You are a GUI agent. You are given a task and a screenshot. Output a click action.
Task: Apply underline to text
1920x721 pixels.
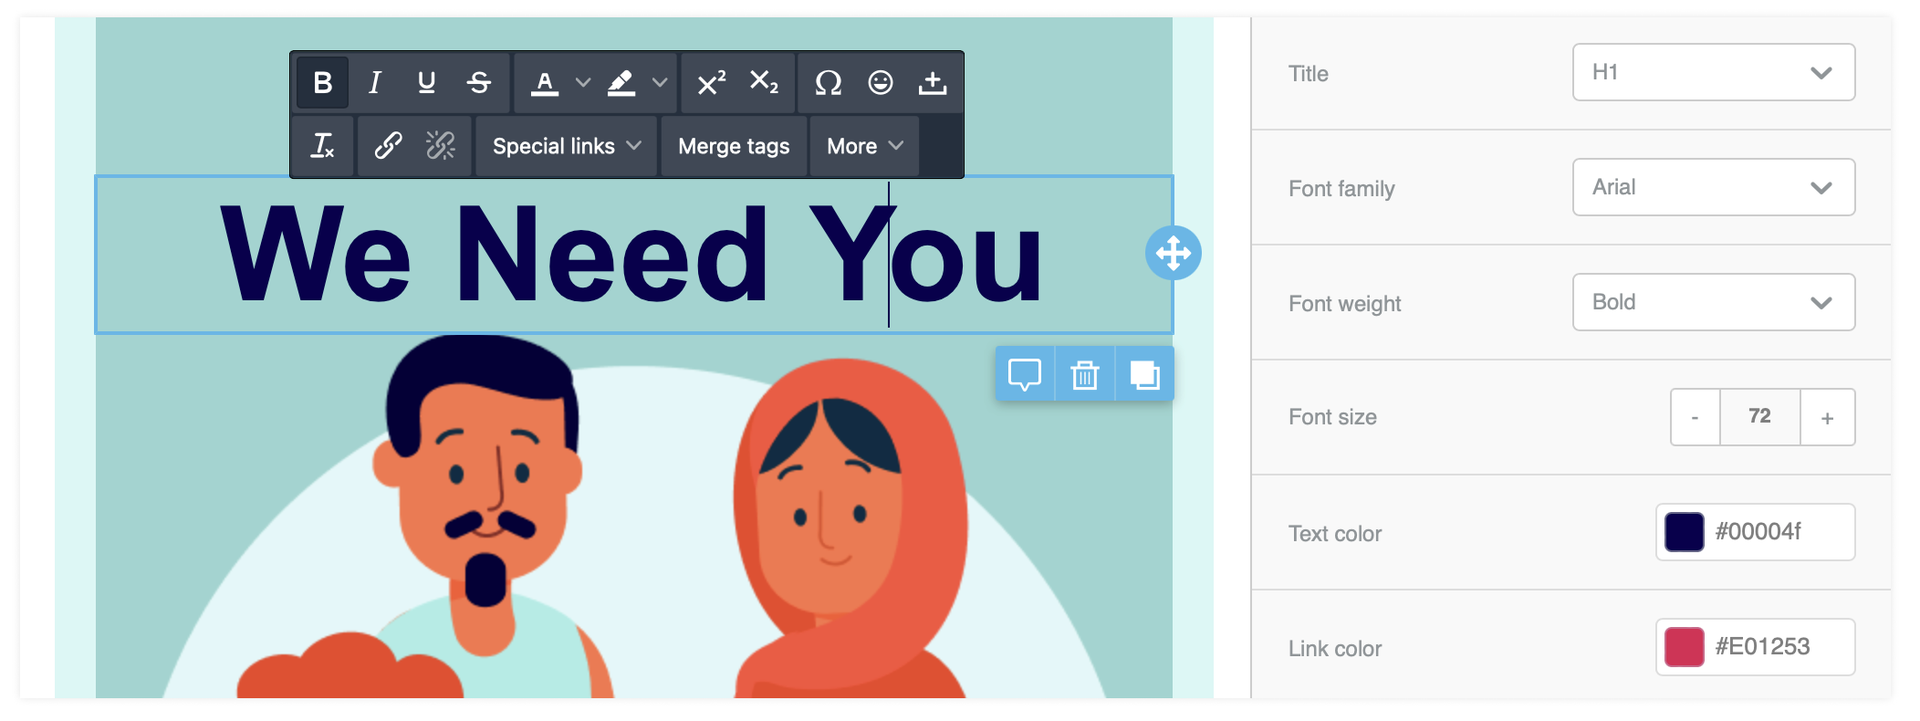[x=427, y=83]
